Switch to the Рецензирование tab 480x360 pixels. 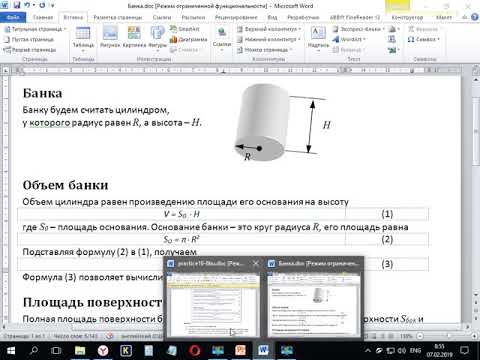tap(236, 17)
